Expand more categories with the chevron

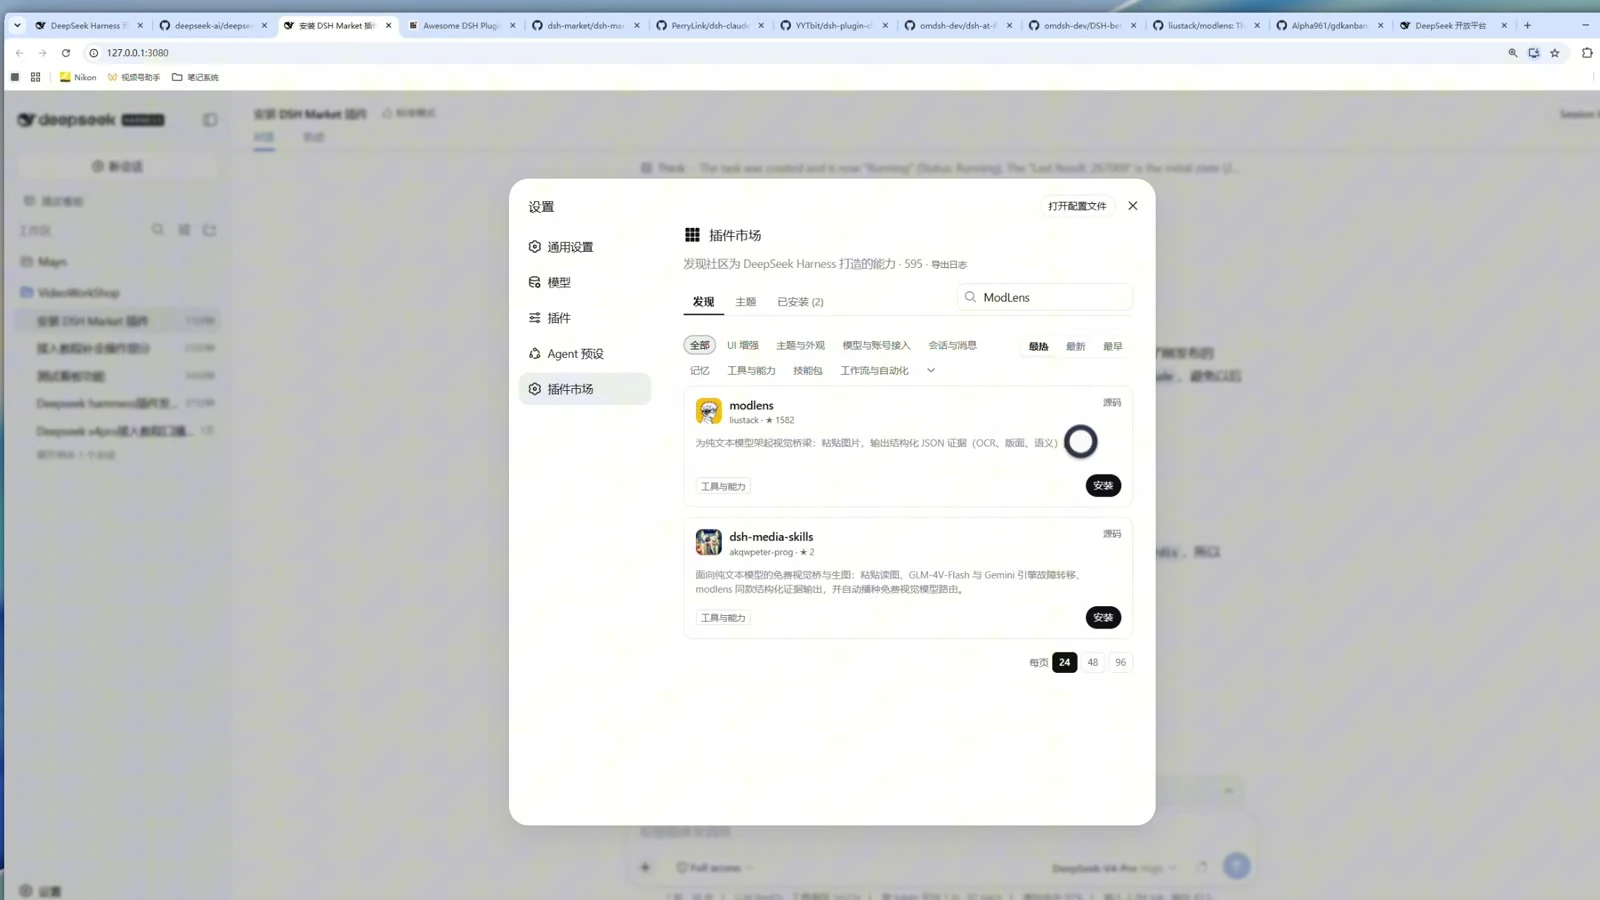930,371
